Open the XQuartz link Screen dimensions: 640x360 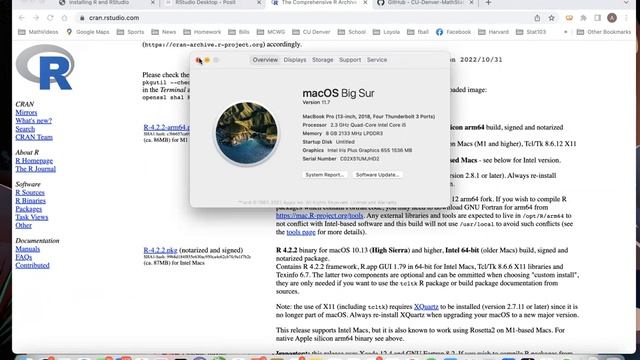(426, 307)
